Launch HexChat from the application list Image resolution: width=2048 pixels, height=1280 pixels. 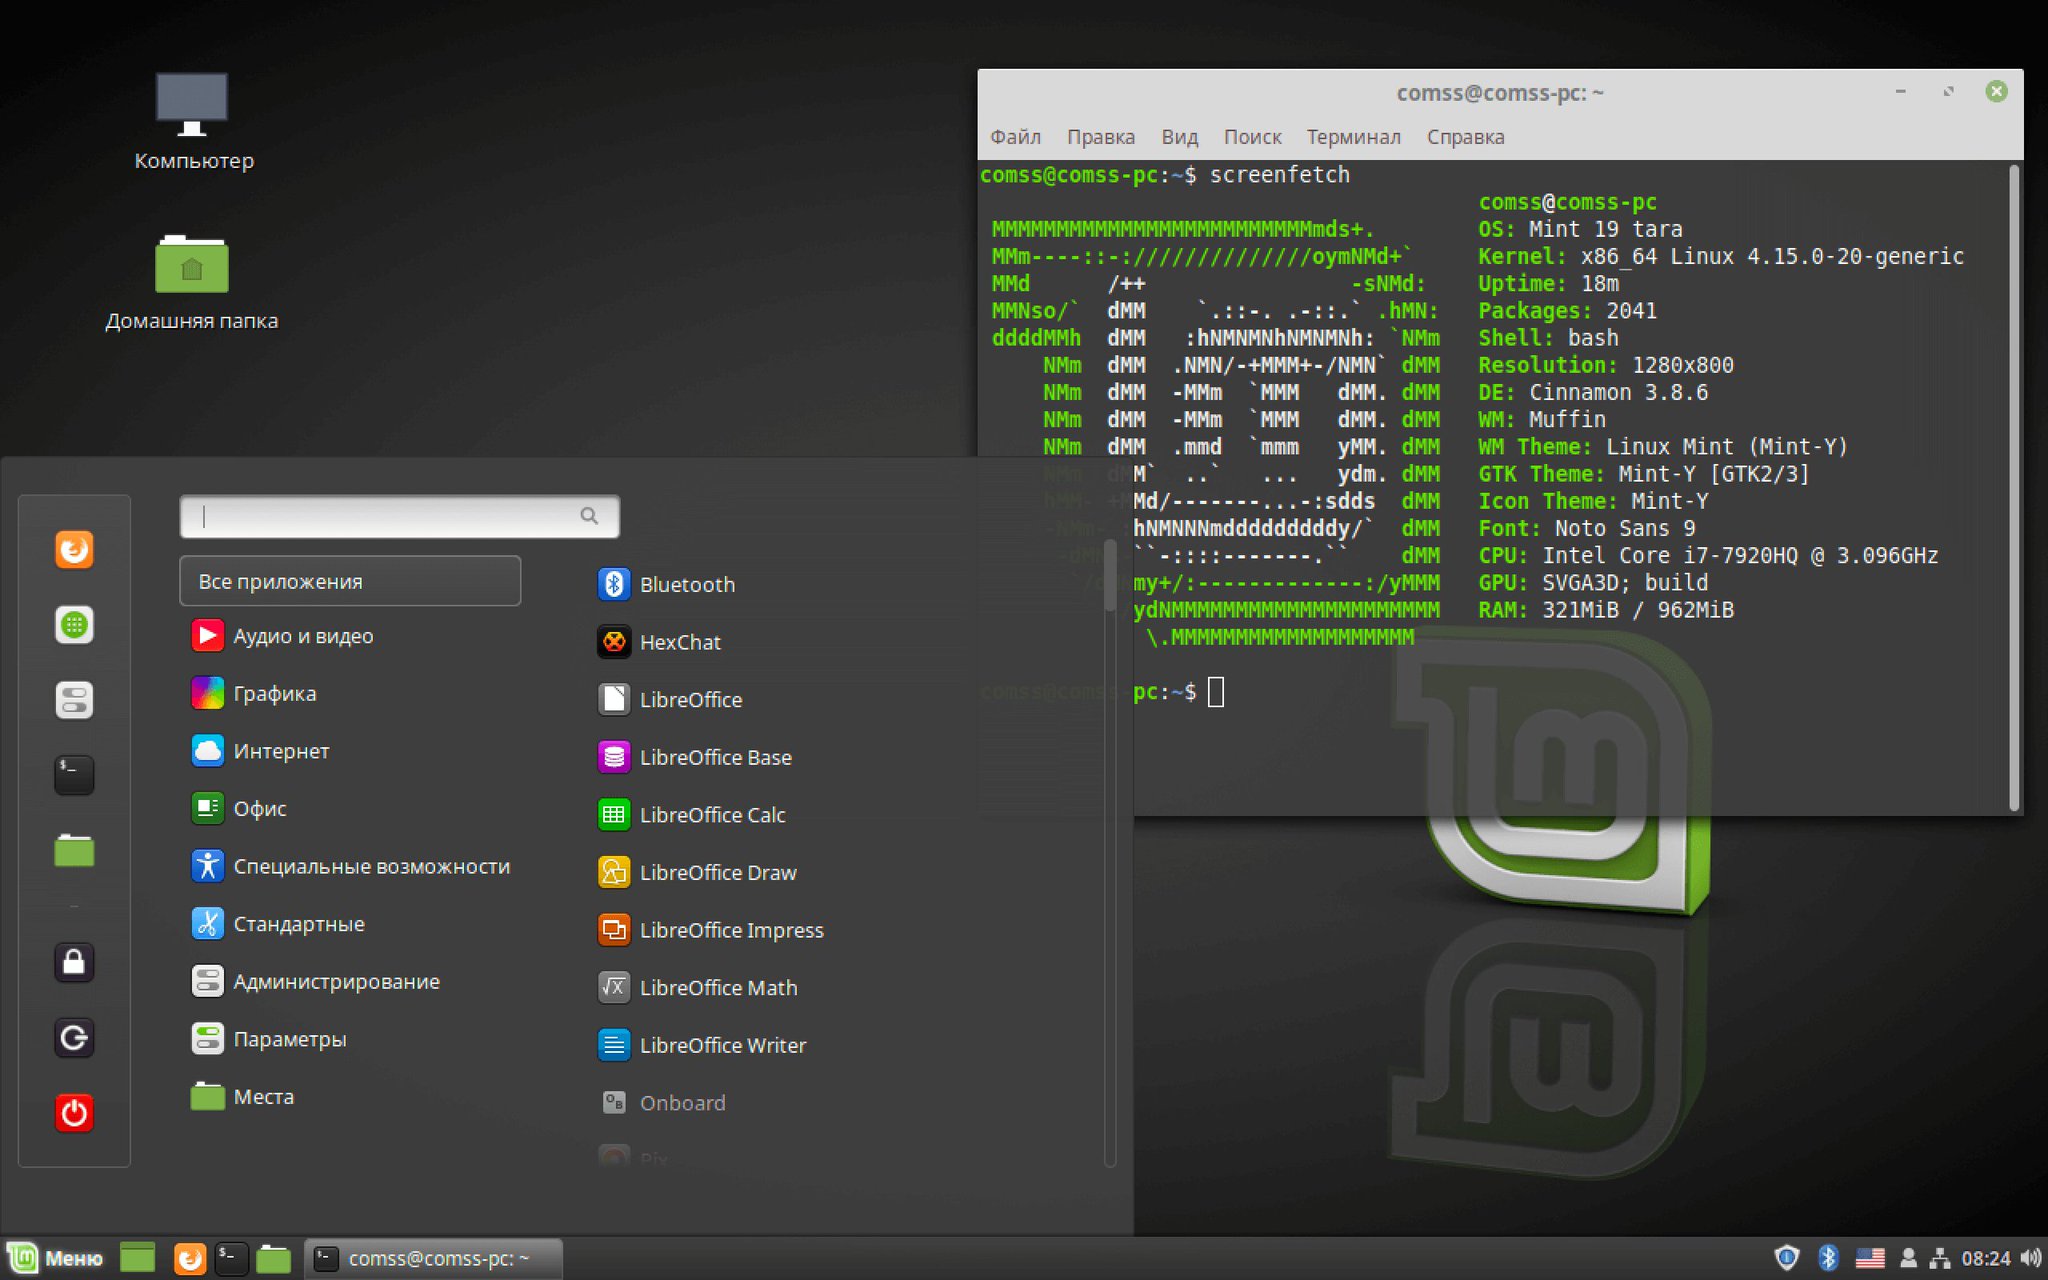[659, 642]
